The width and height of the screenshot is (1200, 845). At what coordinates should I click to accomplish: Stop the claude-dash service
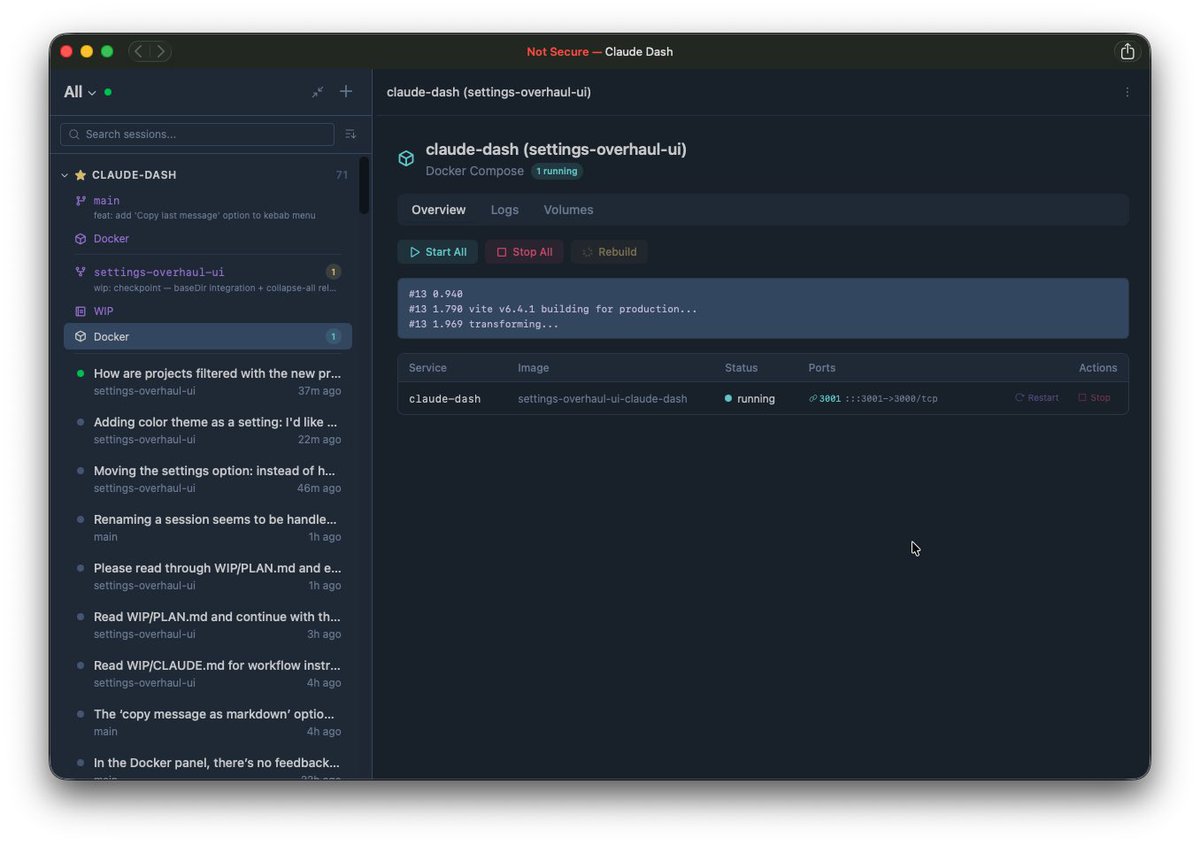(x=1094, y=398)
